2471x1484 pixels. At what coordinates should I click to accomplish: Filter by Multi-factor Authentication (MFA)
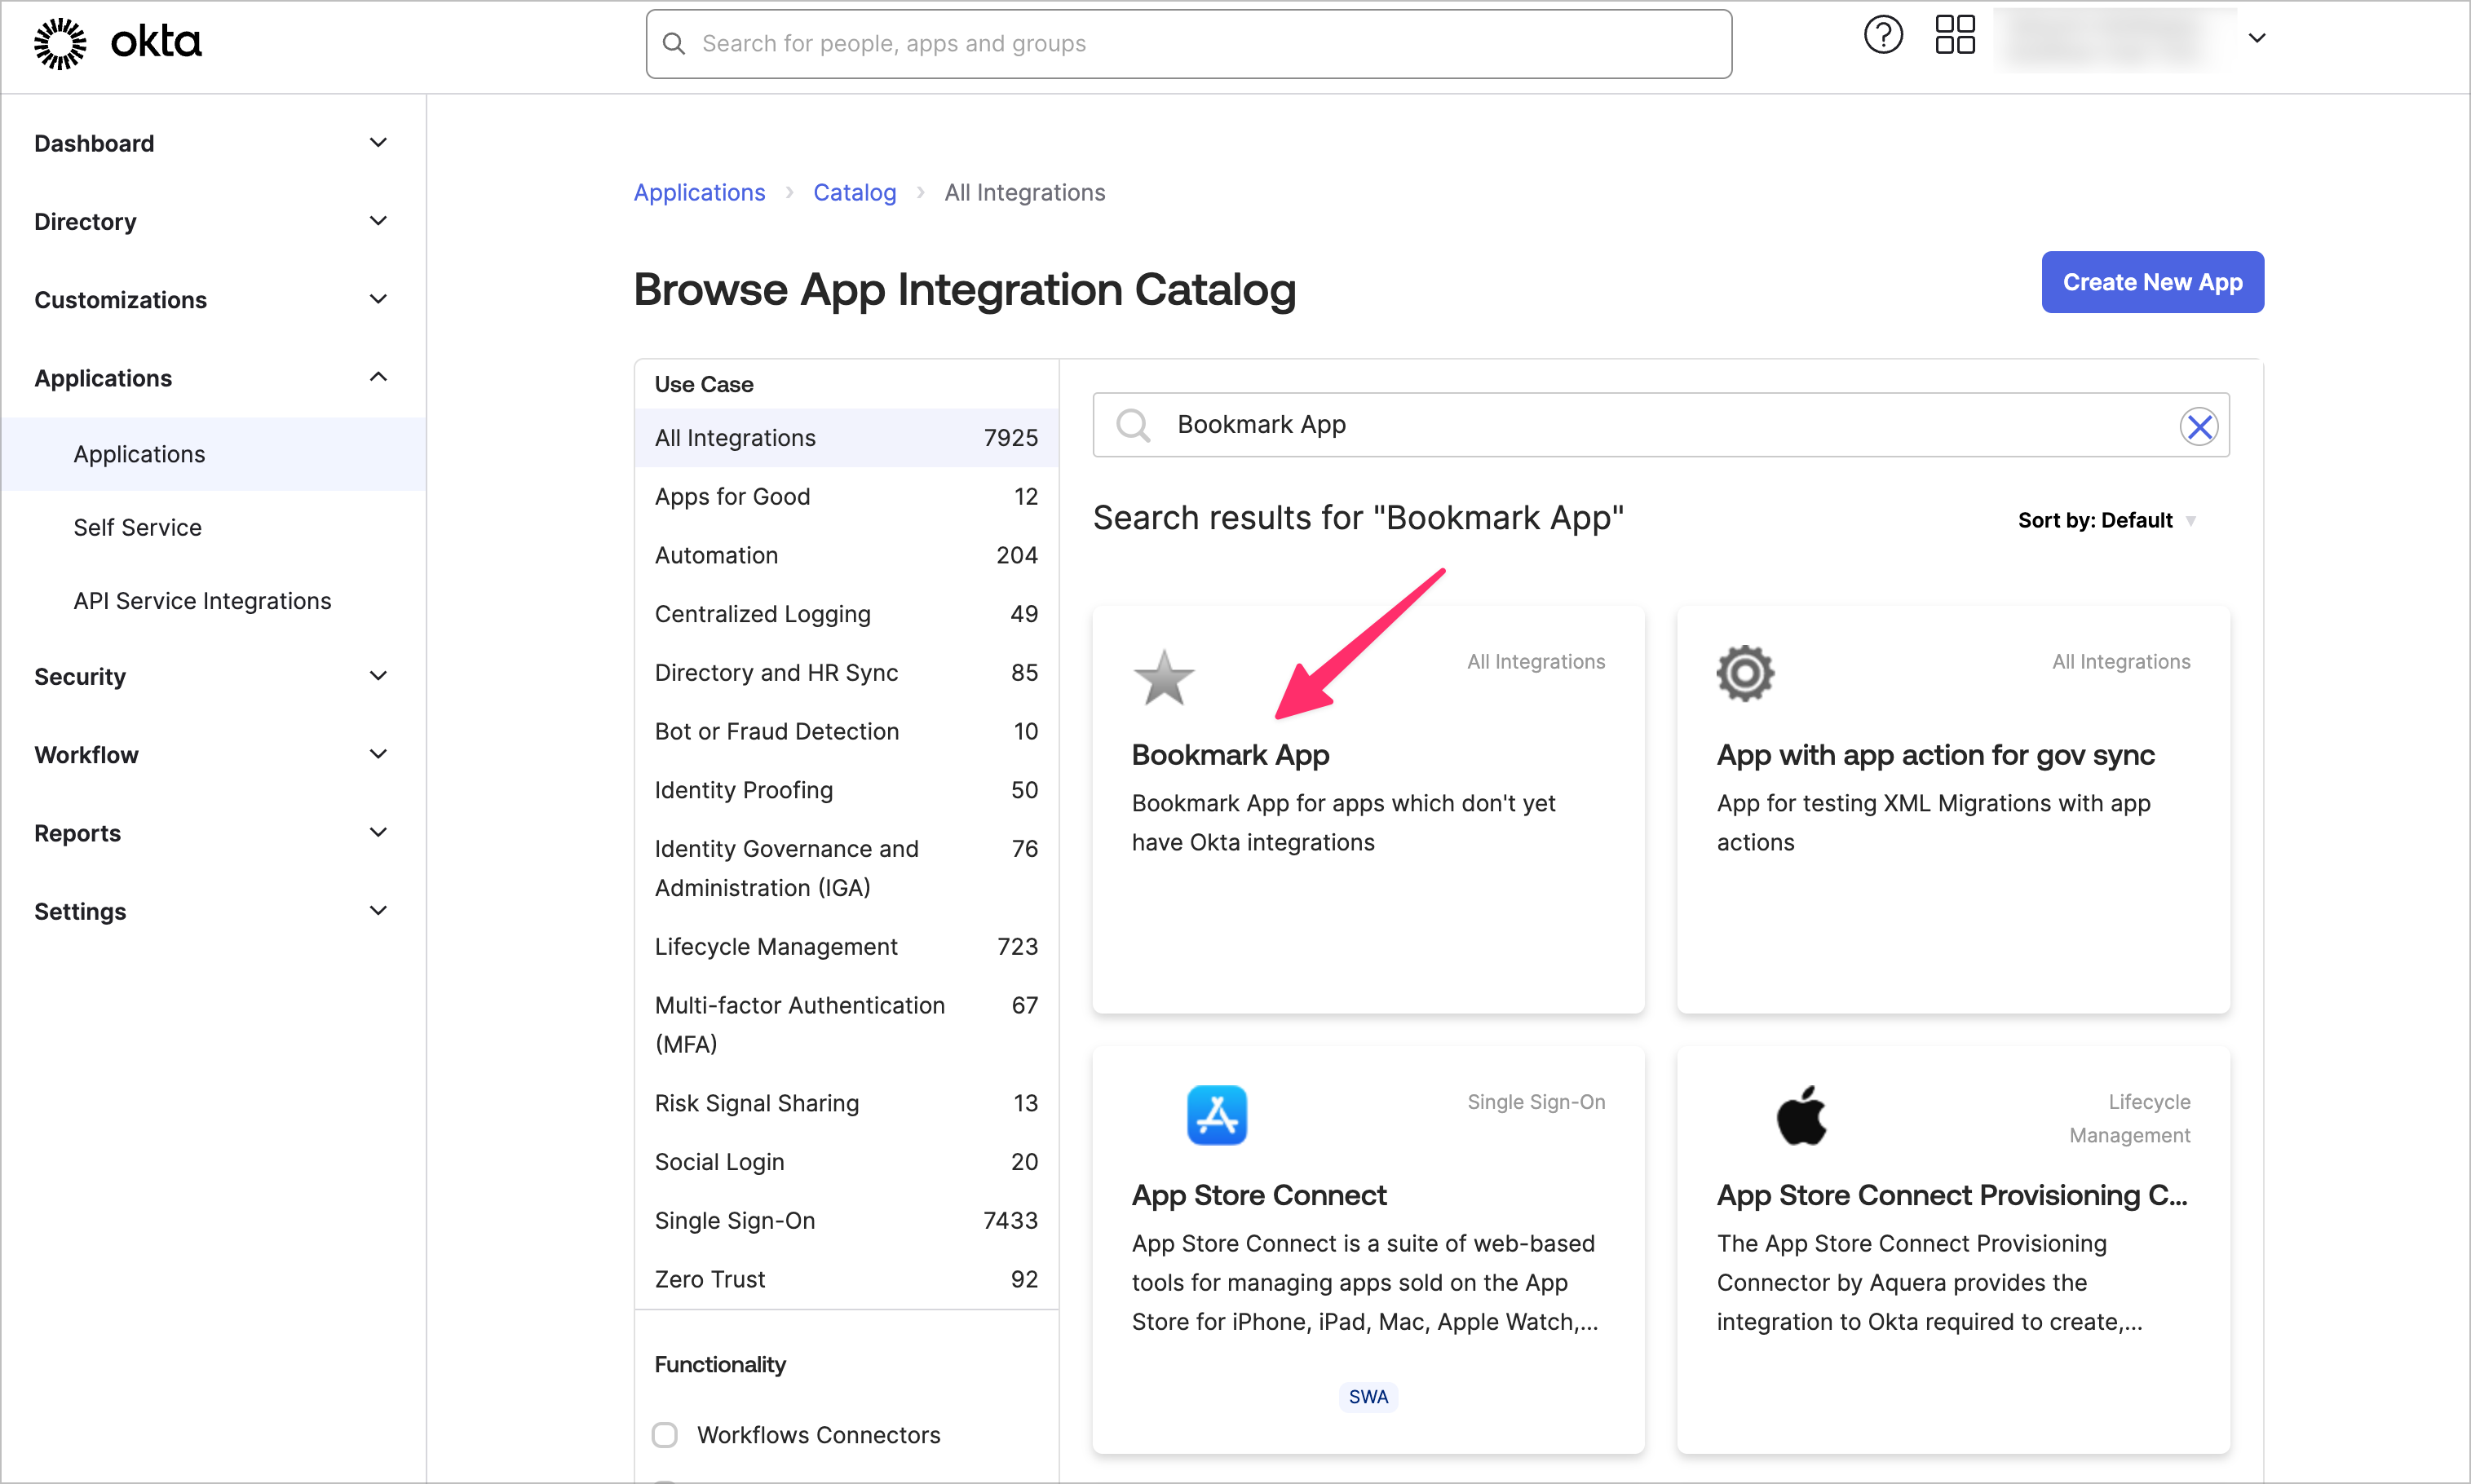tap(846, 1025)
